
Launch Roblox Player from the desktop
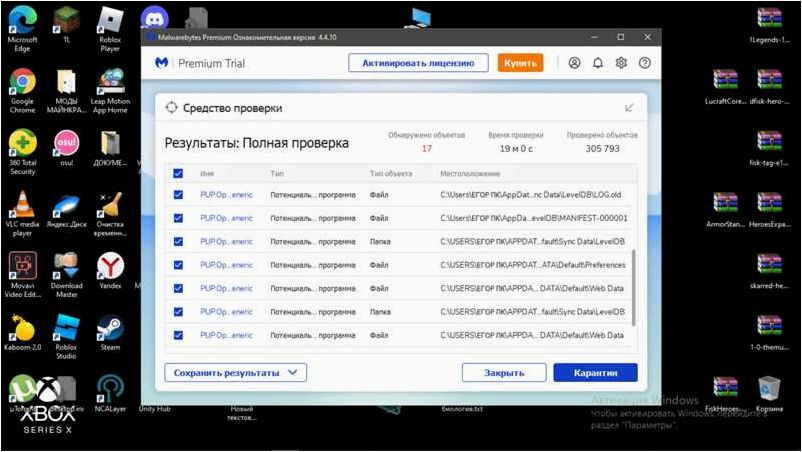click(x=110, y=30)
